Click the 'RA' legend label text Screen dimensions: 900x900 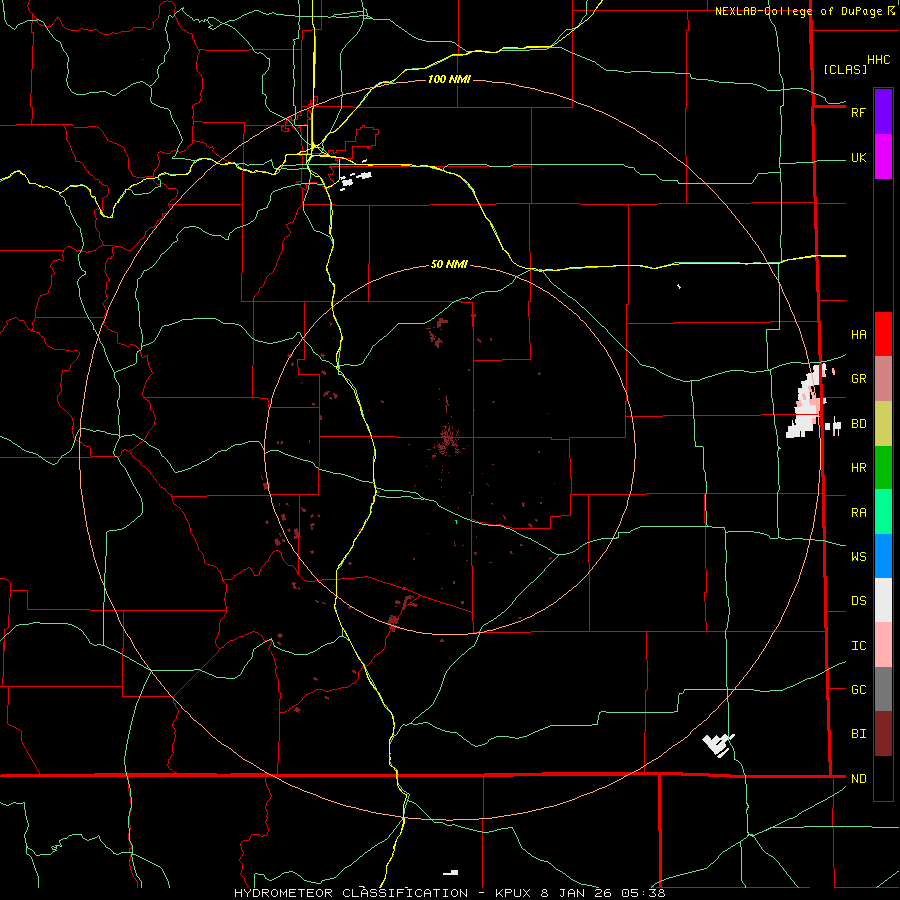858,513
